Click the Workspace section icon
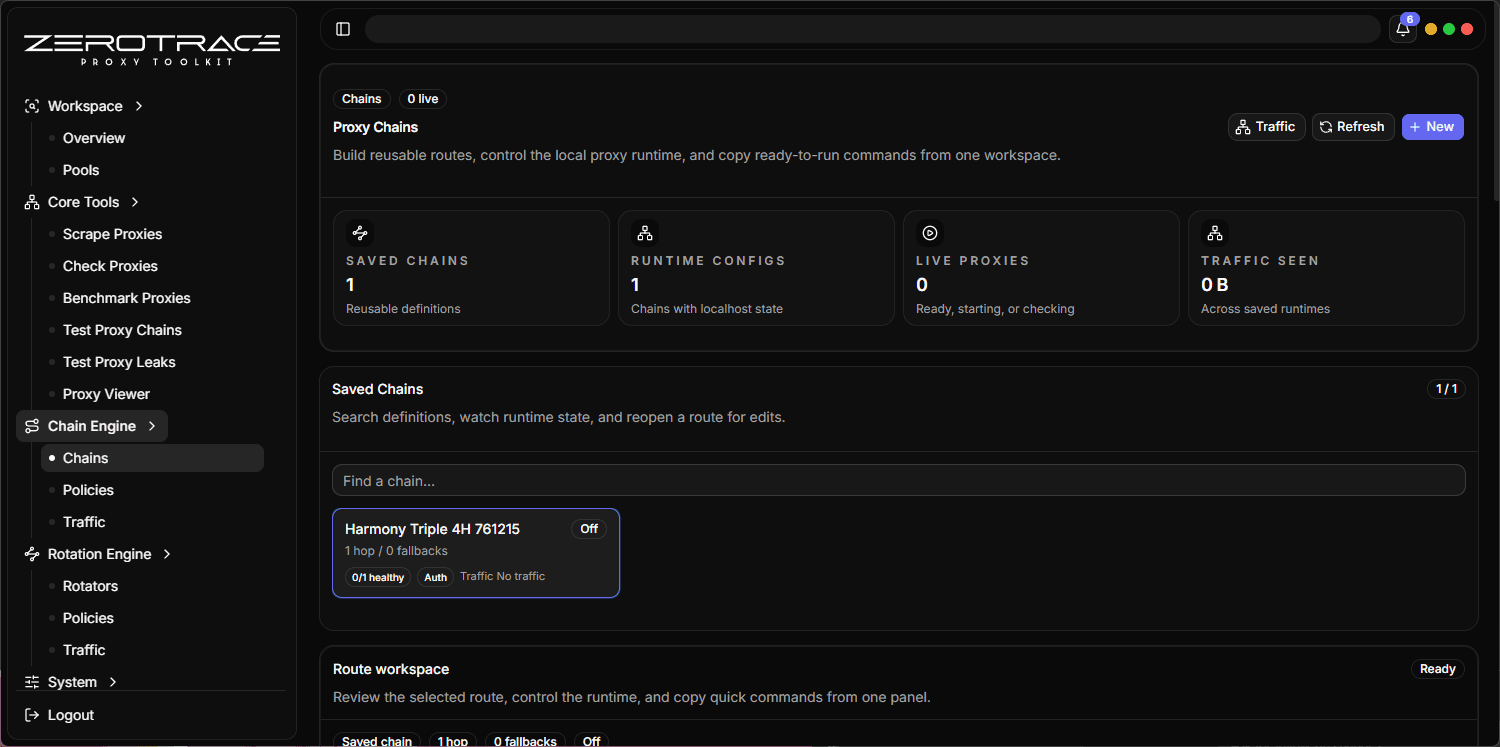1500x747 pixels. 32,106
